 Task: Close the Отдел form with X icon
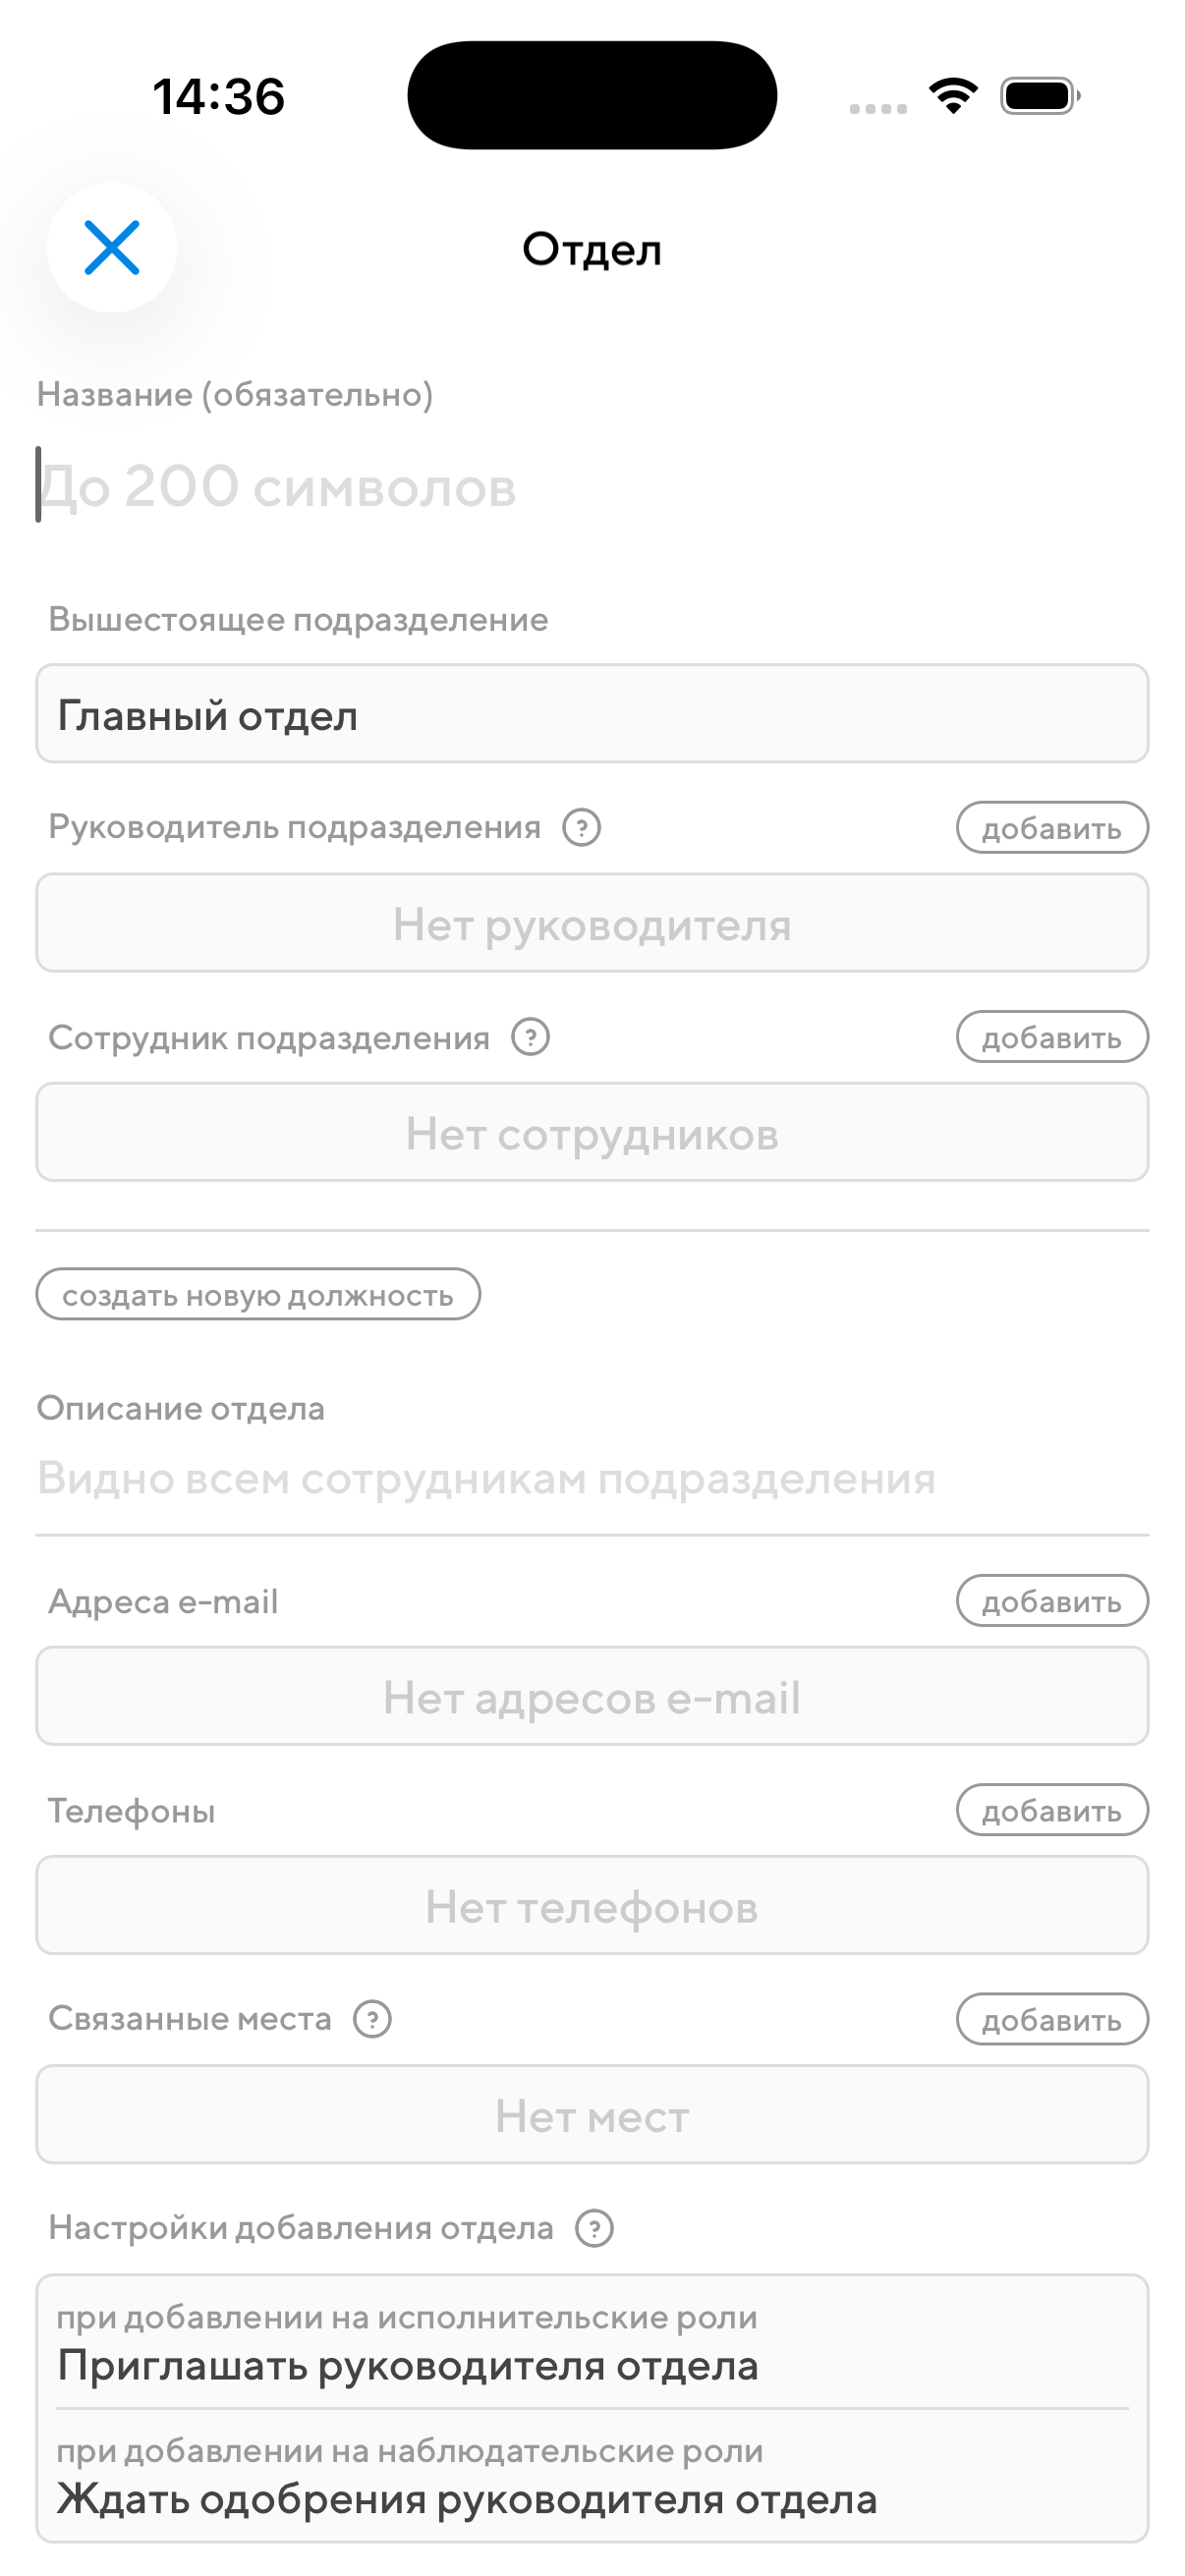click(x=111, y=247)
